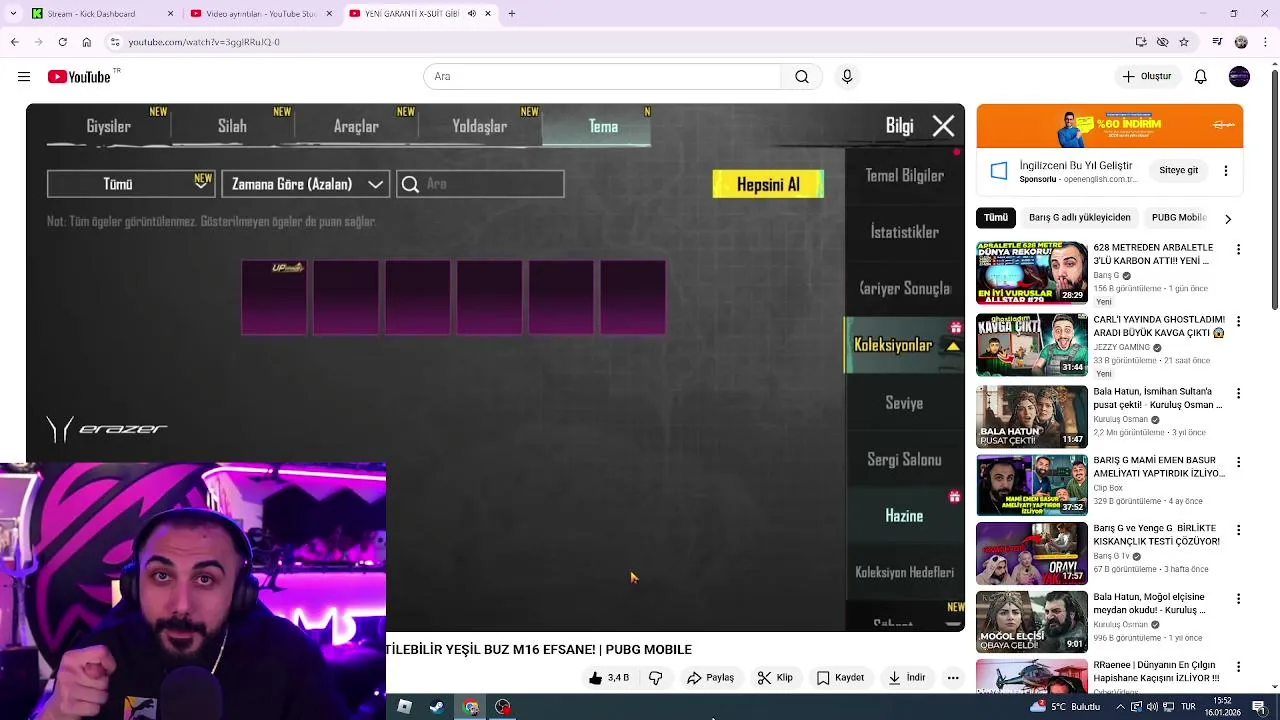
Task: Open Seviye in the side menu
Action: click(904, 403)
